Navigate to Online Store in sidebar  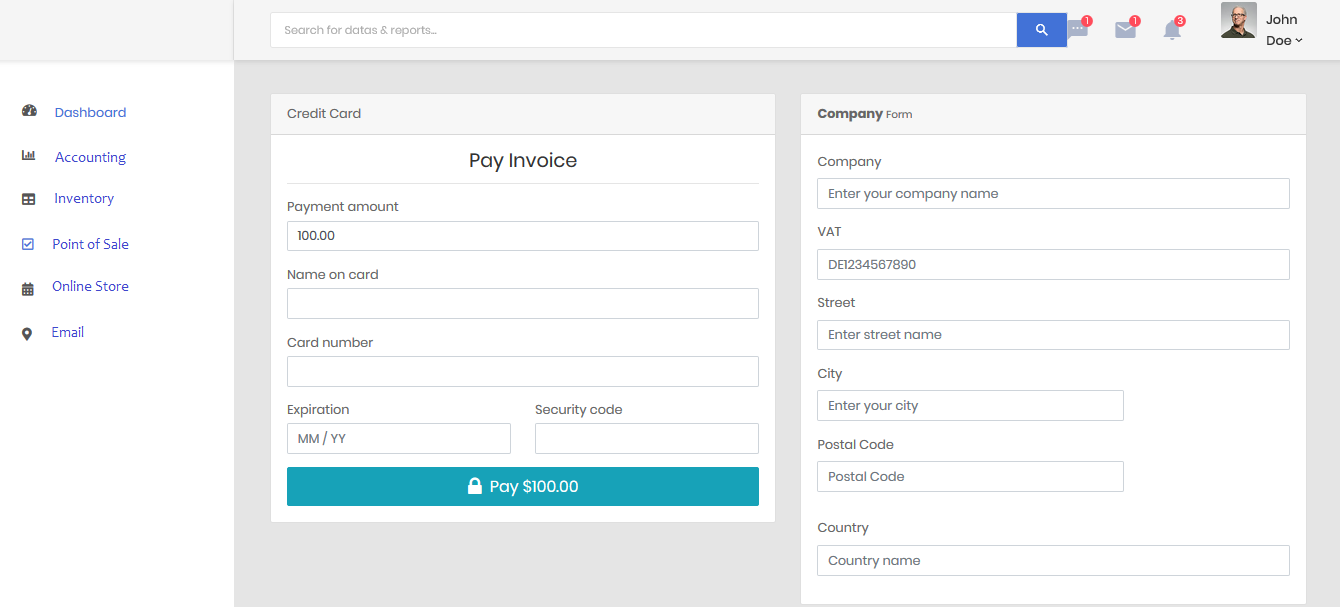point(90,286)
